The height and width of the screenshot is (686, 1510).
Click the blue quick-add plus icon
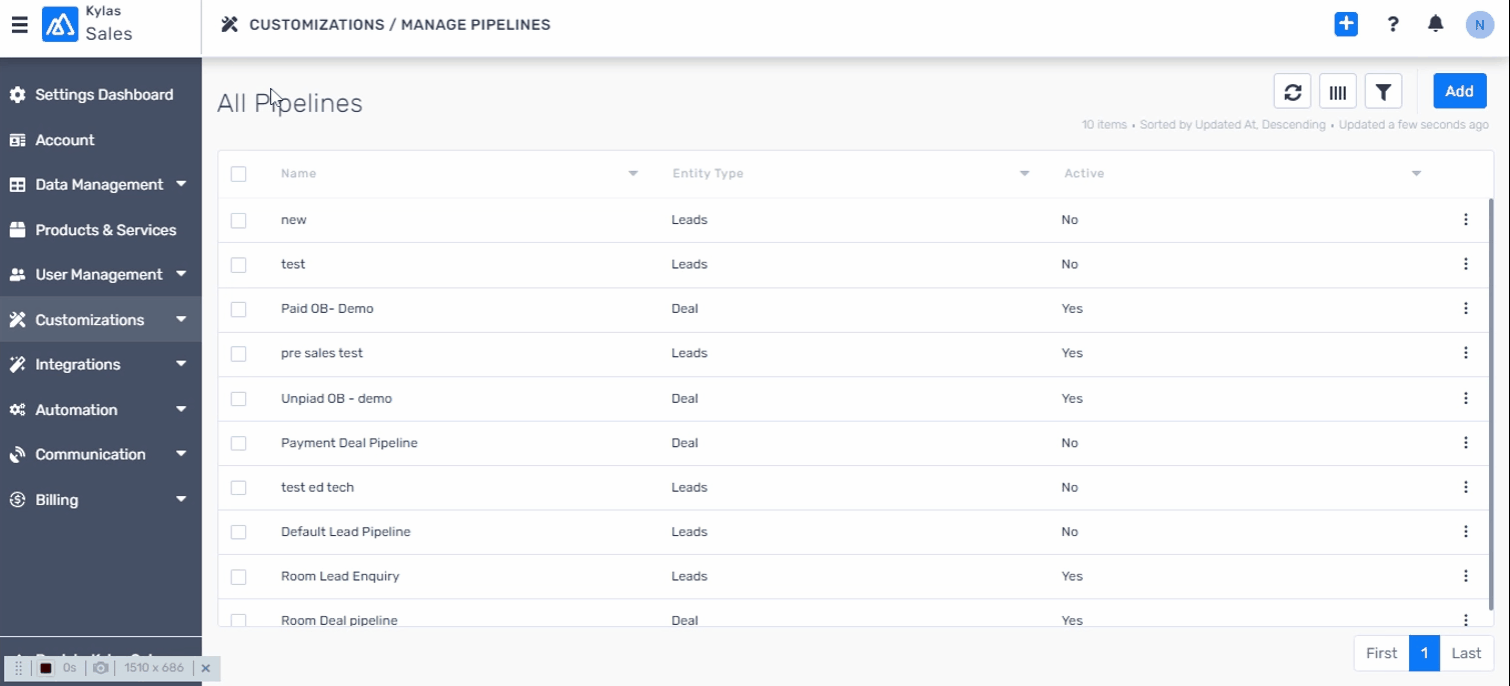click(1346, 25)
